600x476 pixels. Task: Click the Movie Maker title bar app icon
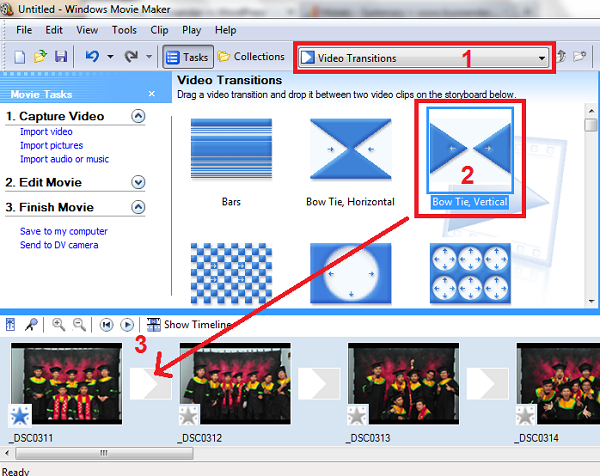tap(7, 8)
